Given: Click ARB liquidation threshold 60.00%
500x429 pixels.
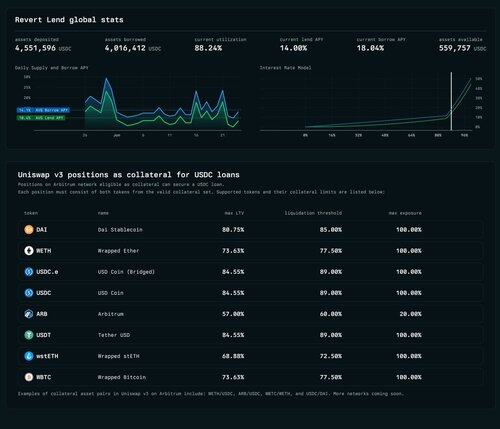Looking at the screenshot, I should (331, 314).
